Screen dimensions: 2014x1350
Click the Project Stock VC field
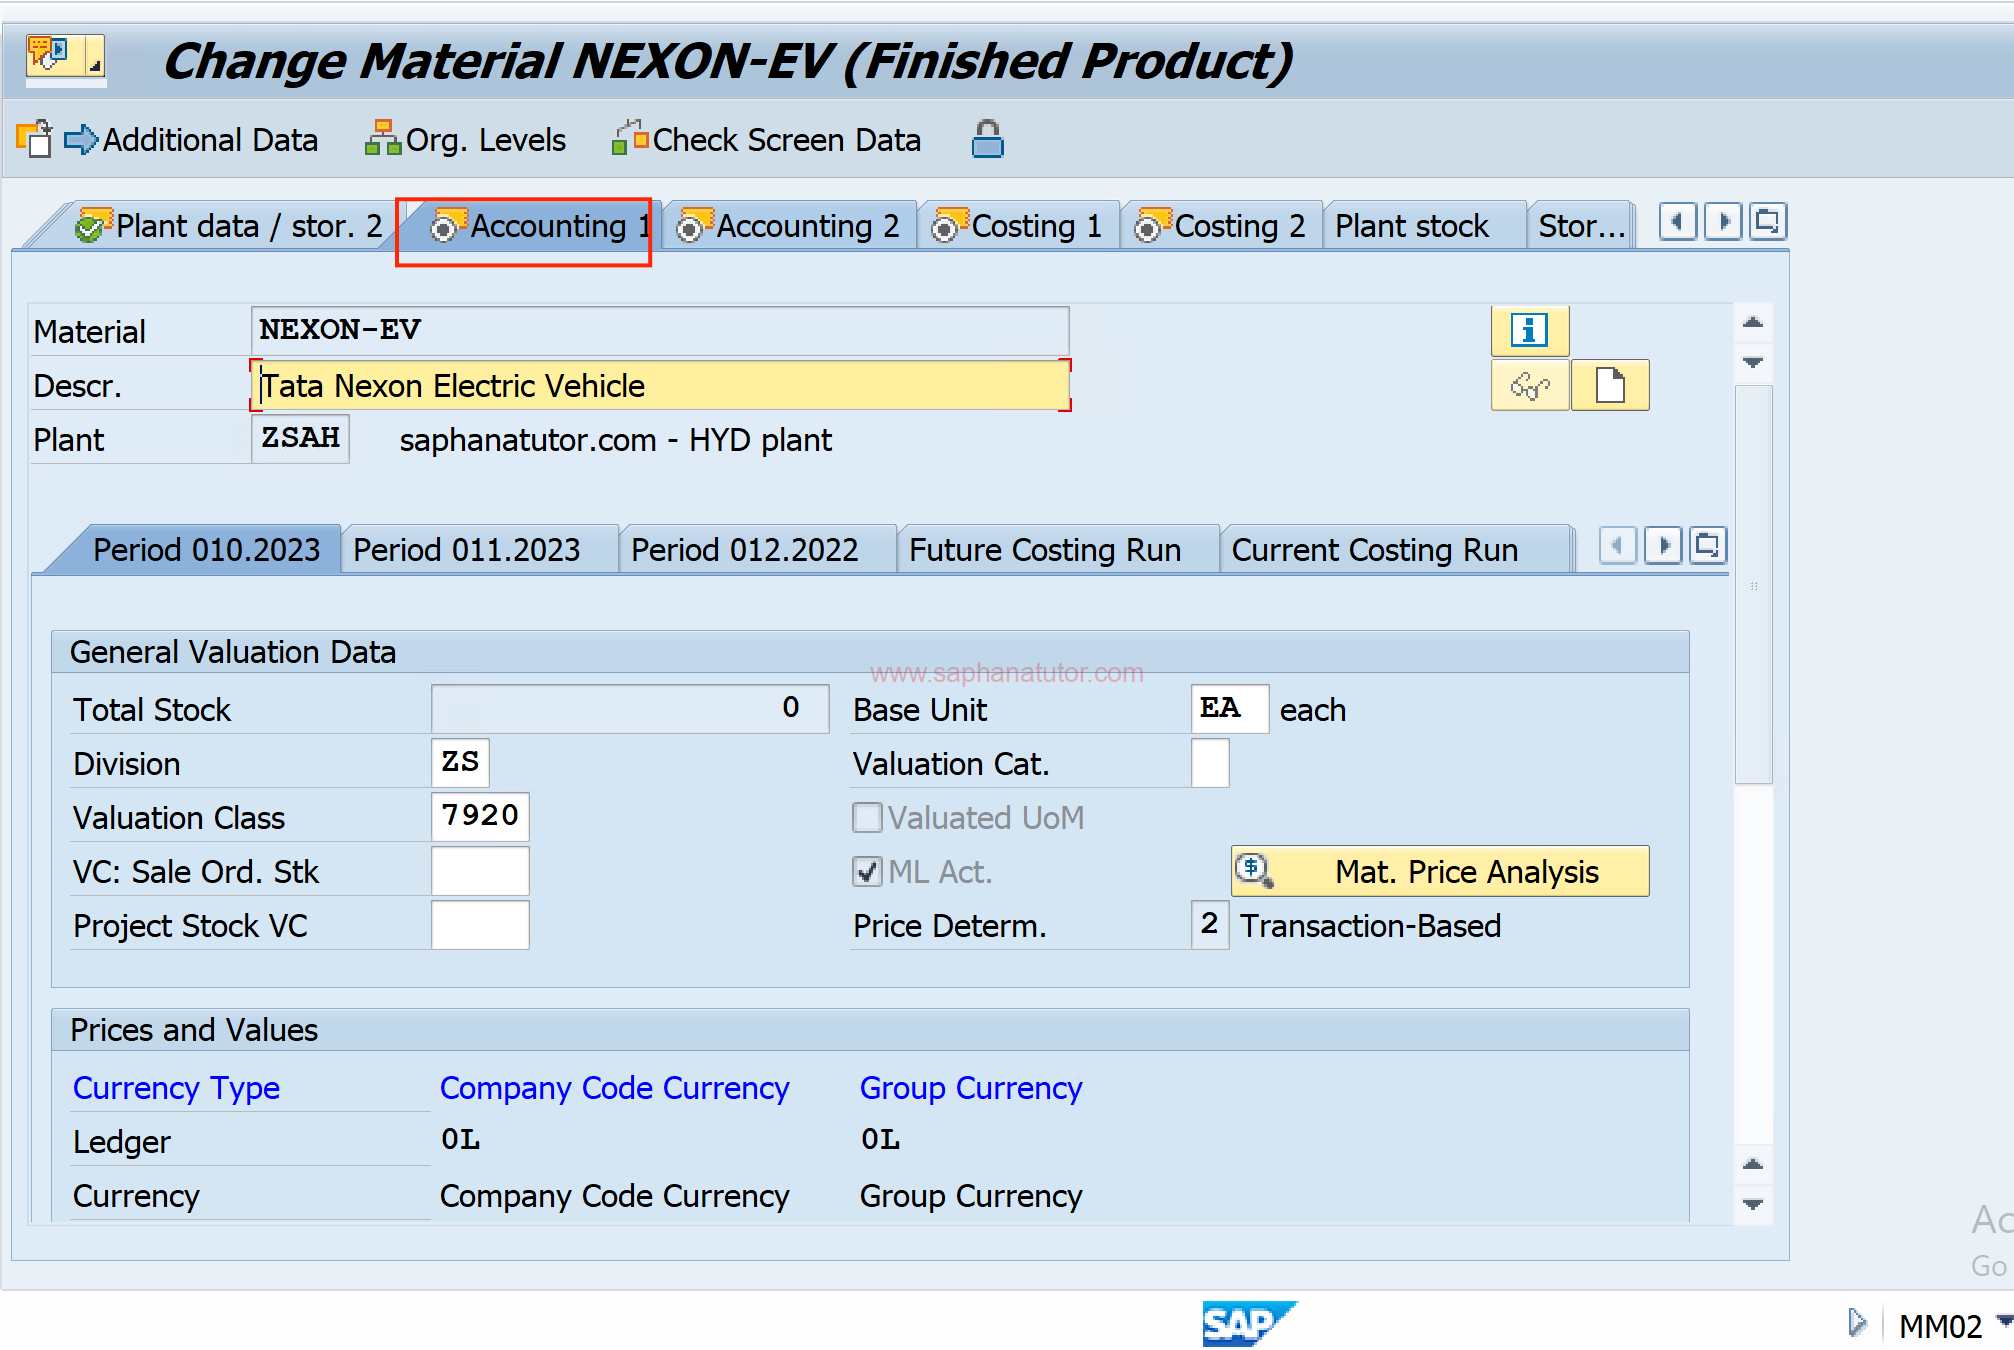click(480, 924)
